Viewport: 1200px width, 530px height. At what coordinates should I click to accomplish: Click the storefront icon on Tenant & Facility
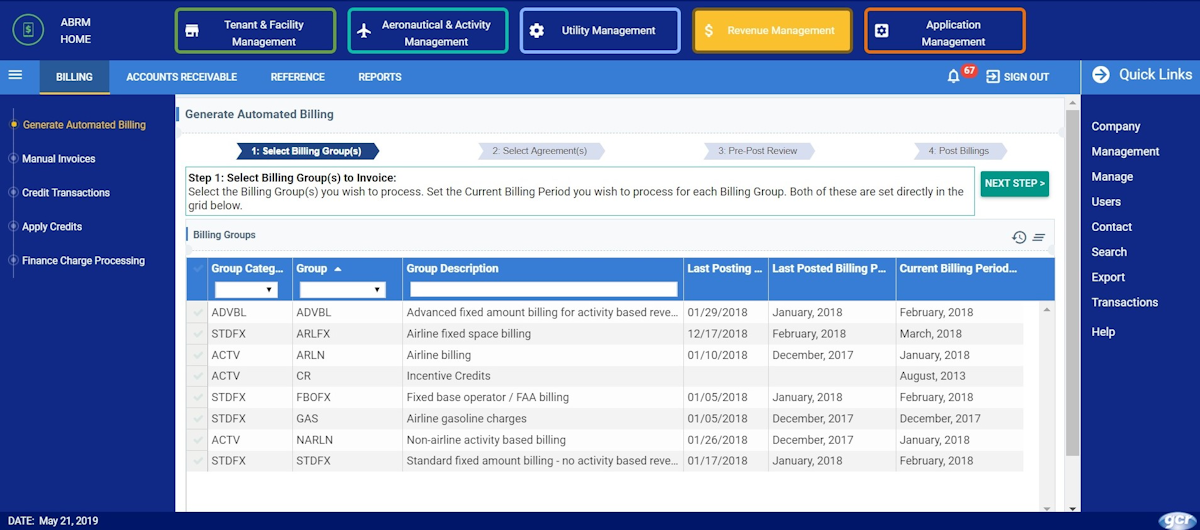pyautogui.click(x=192, y=31)
